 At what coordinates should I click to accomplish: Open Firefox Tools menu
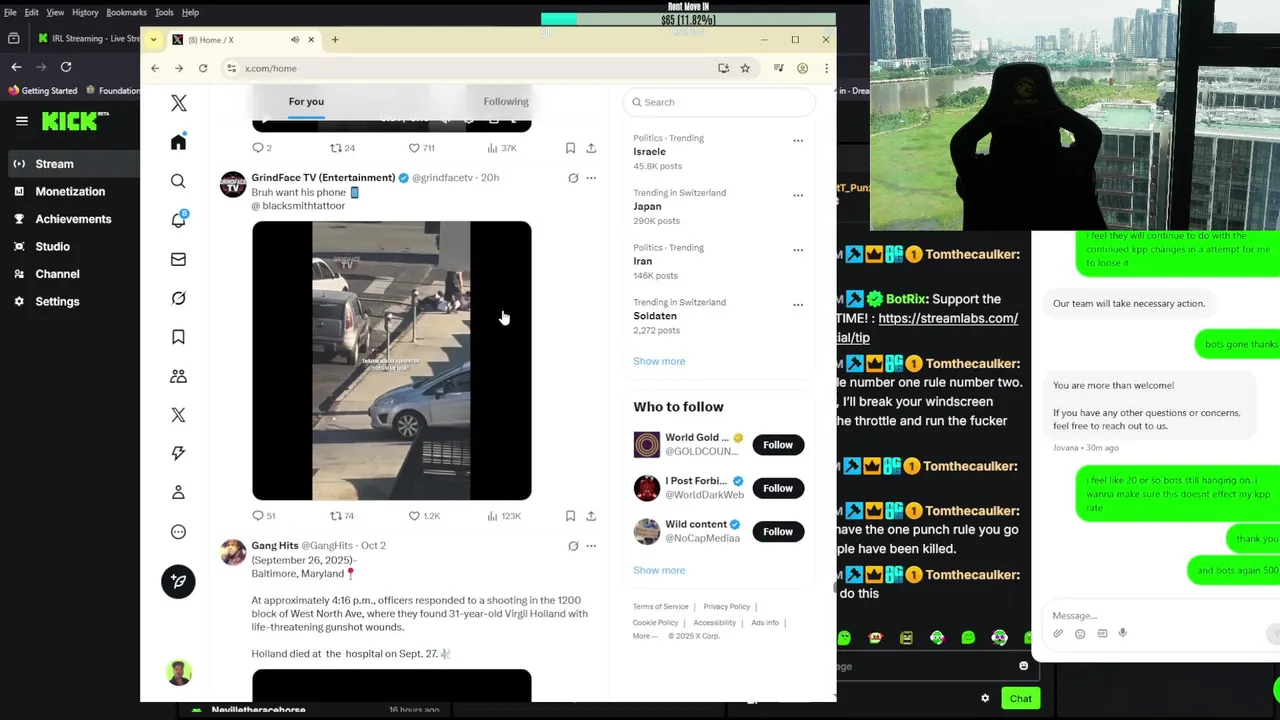[x=164, y=12]
